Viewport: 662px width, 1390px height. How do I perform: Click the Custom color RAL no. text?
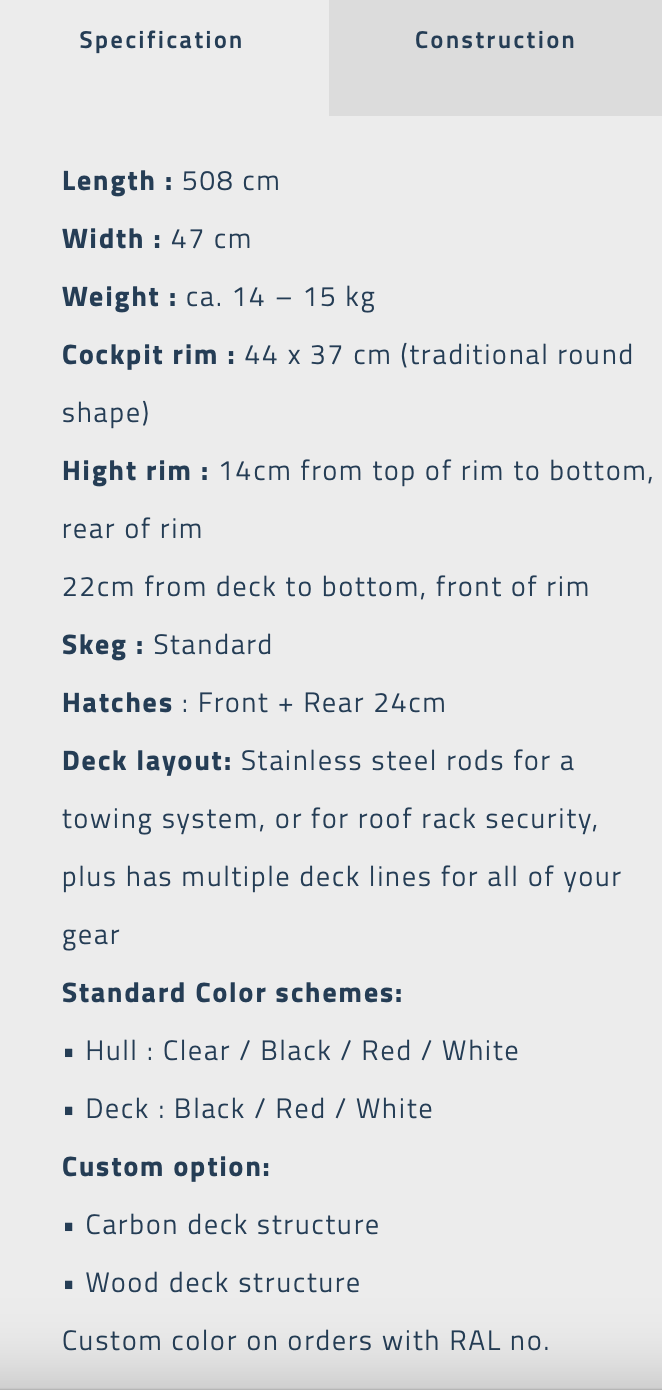(x=306, y=1341)
